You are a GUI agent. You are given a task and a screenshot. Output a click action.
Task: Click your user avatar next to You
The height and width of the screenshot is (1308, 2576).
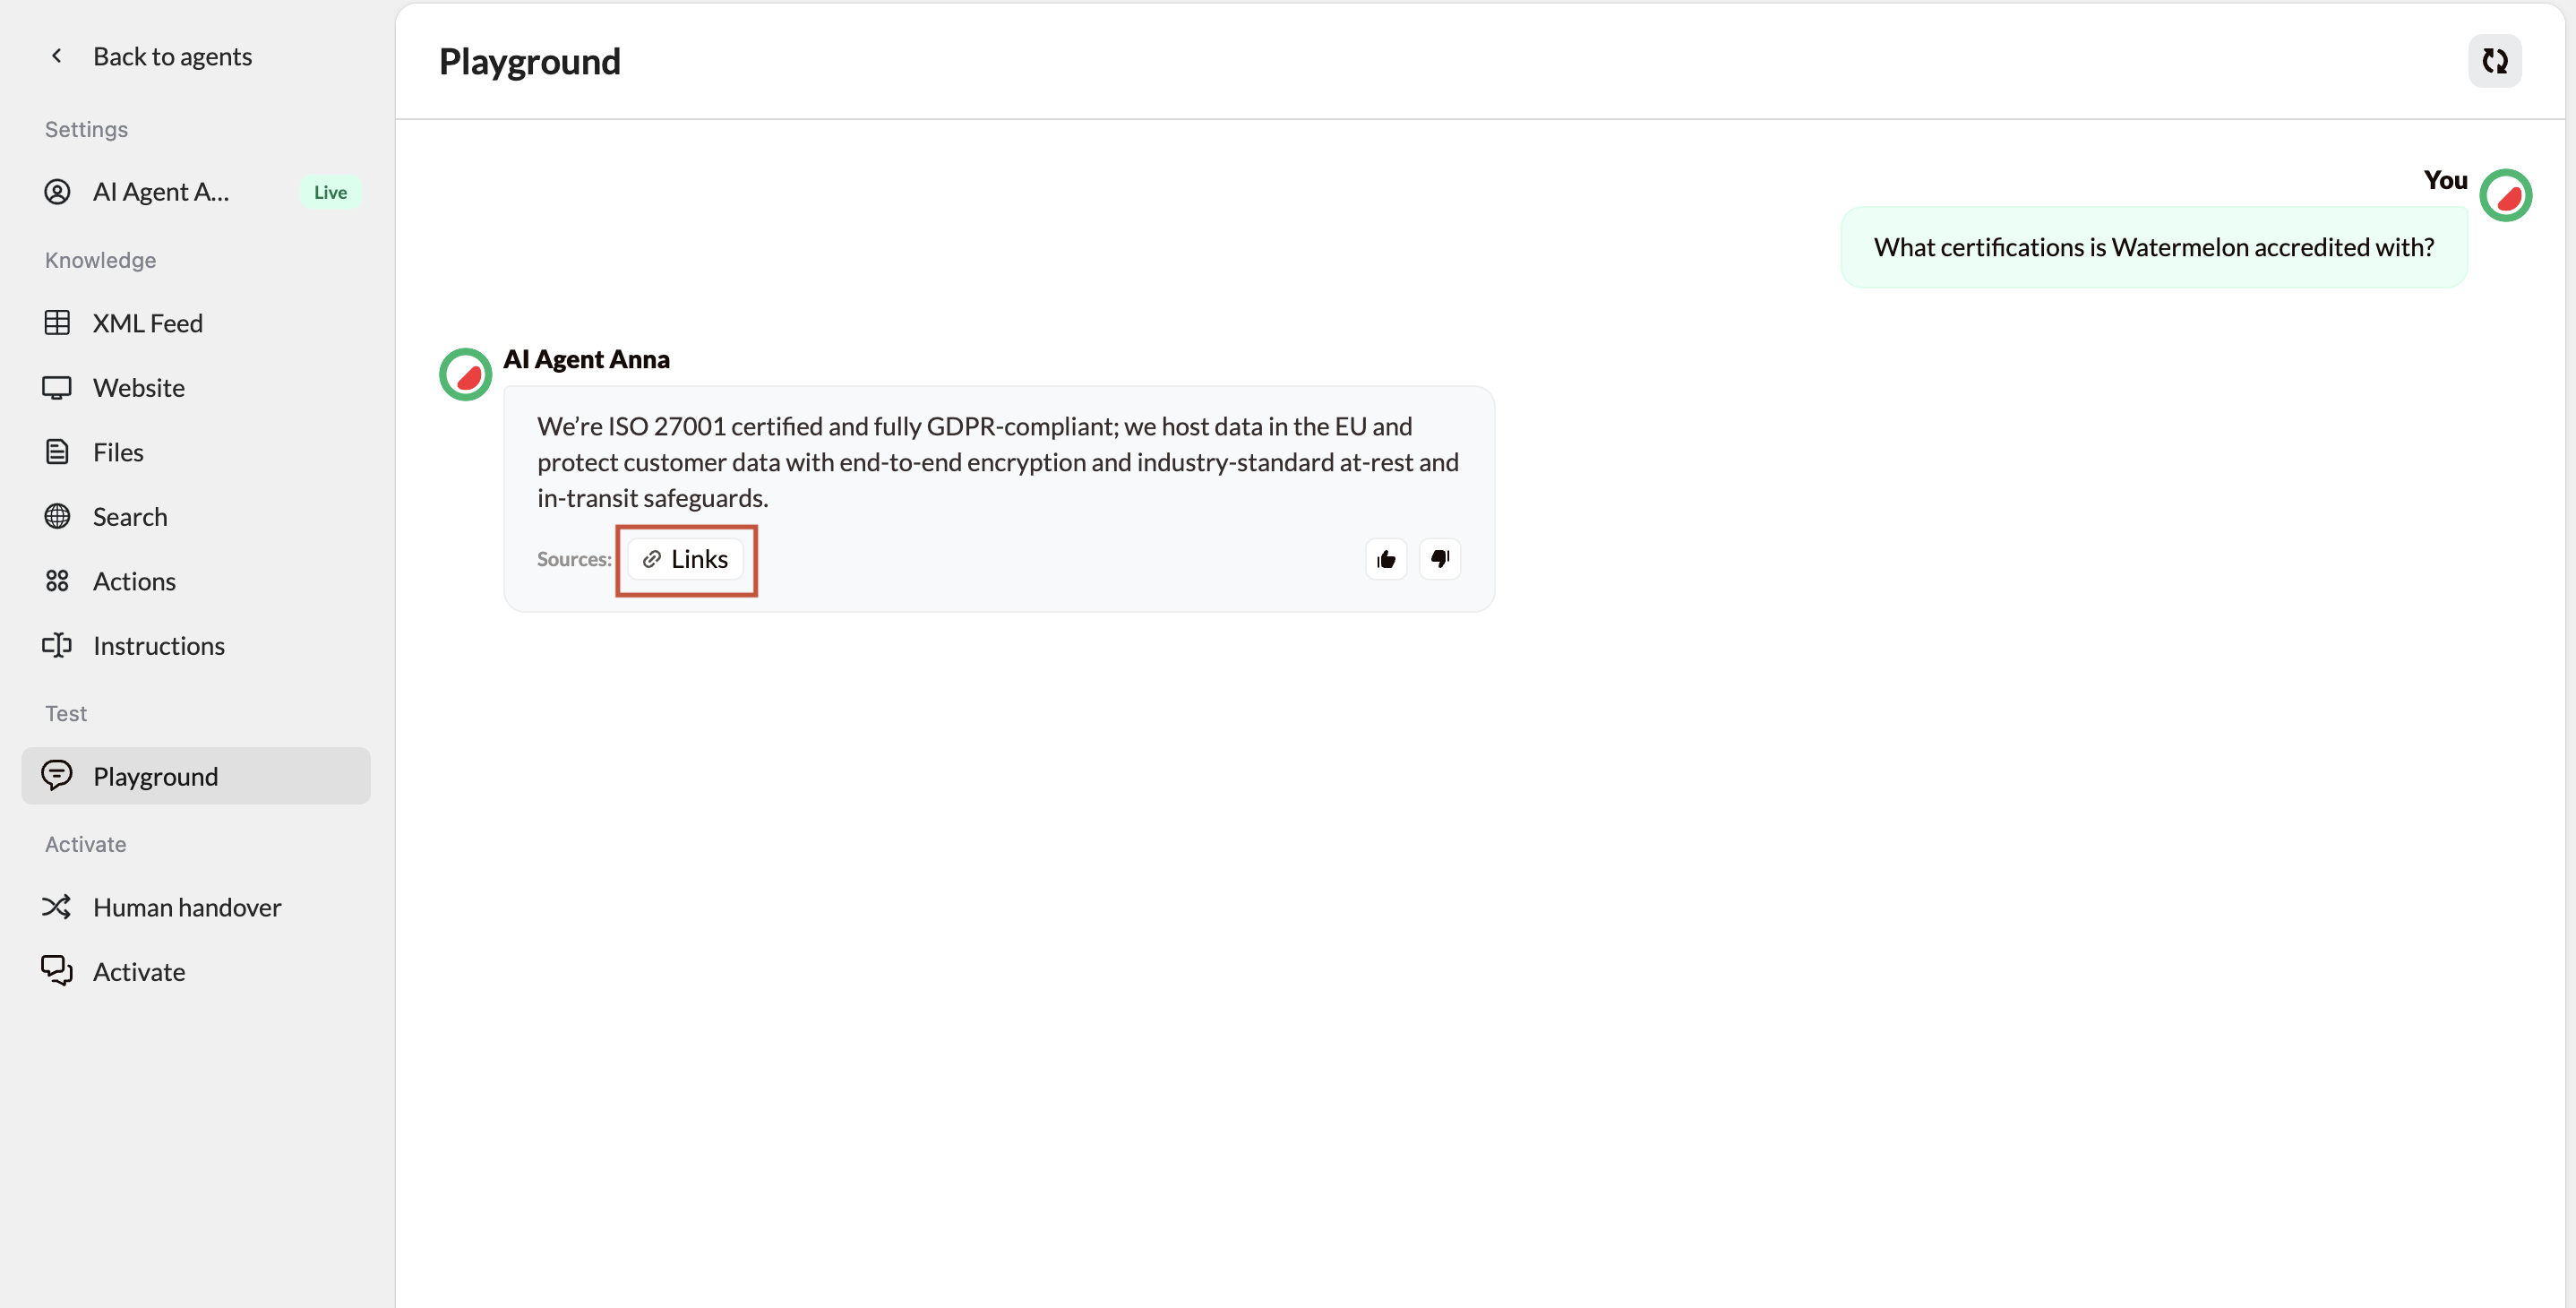2505,196
